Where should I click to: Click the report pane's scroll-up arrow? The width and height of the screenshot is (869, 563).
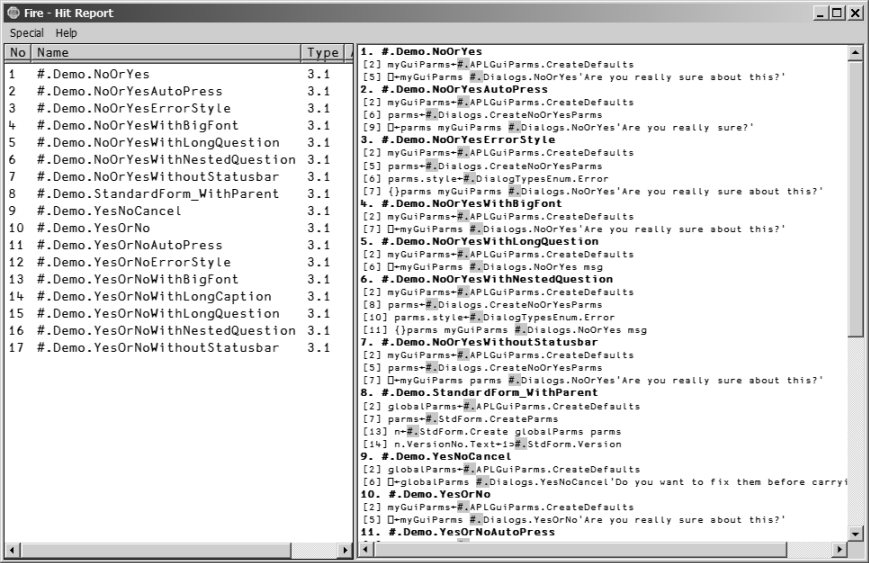pos(855,53)
